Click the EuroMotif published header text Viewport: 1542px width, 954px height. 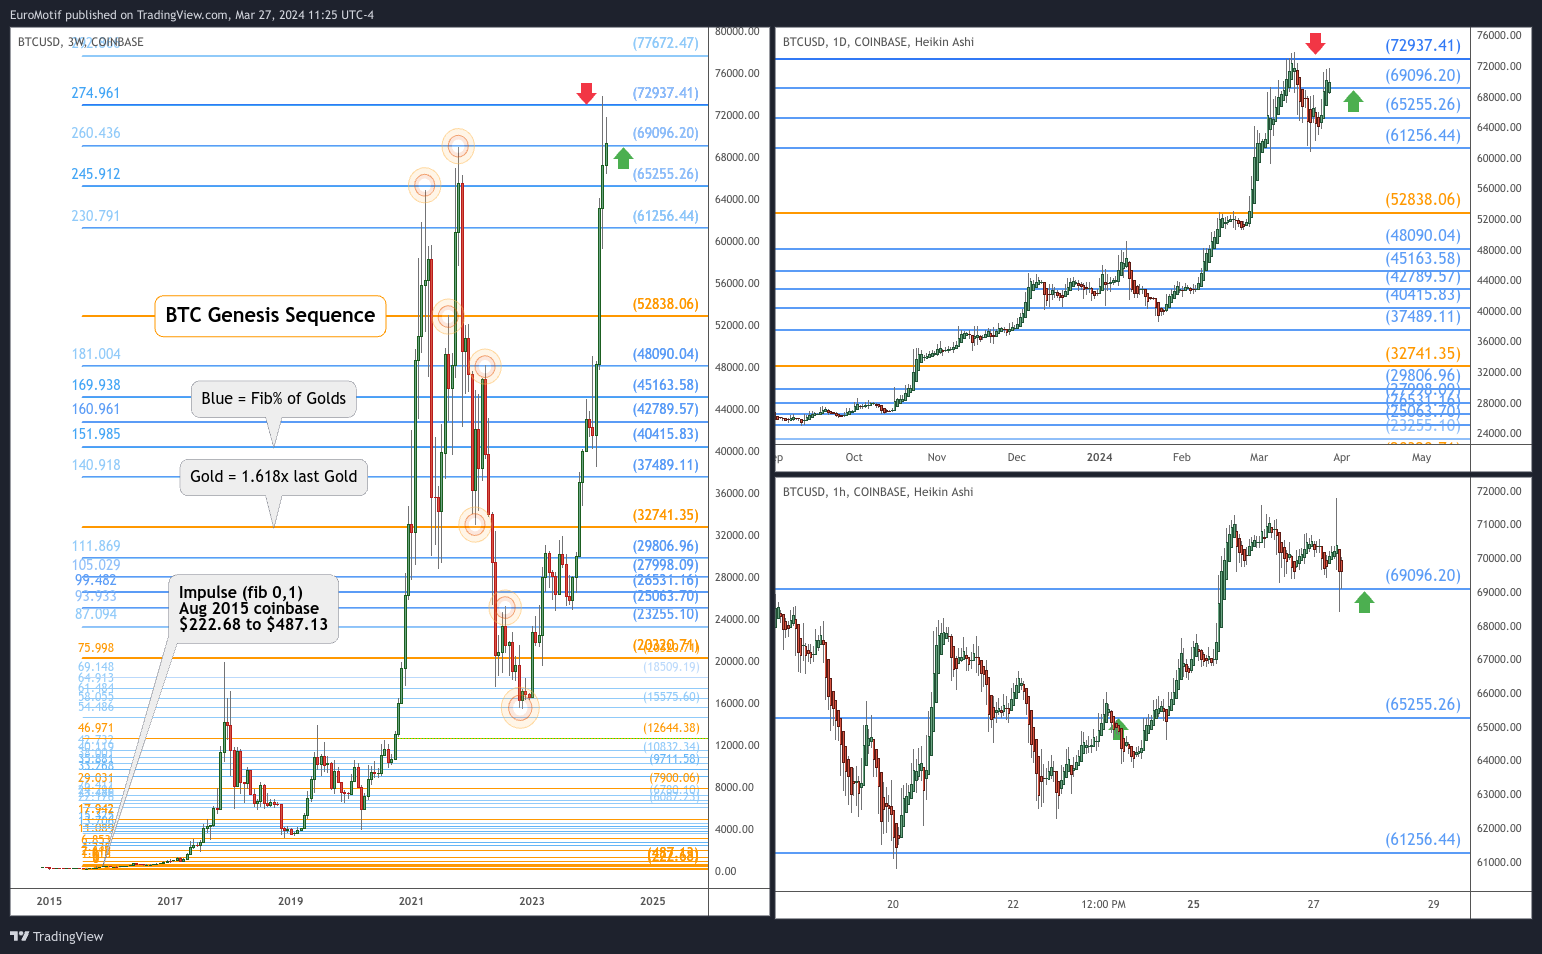click(x=192, y=15)
